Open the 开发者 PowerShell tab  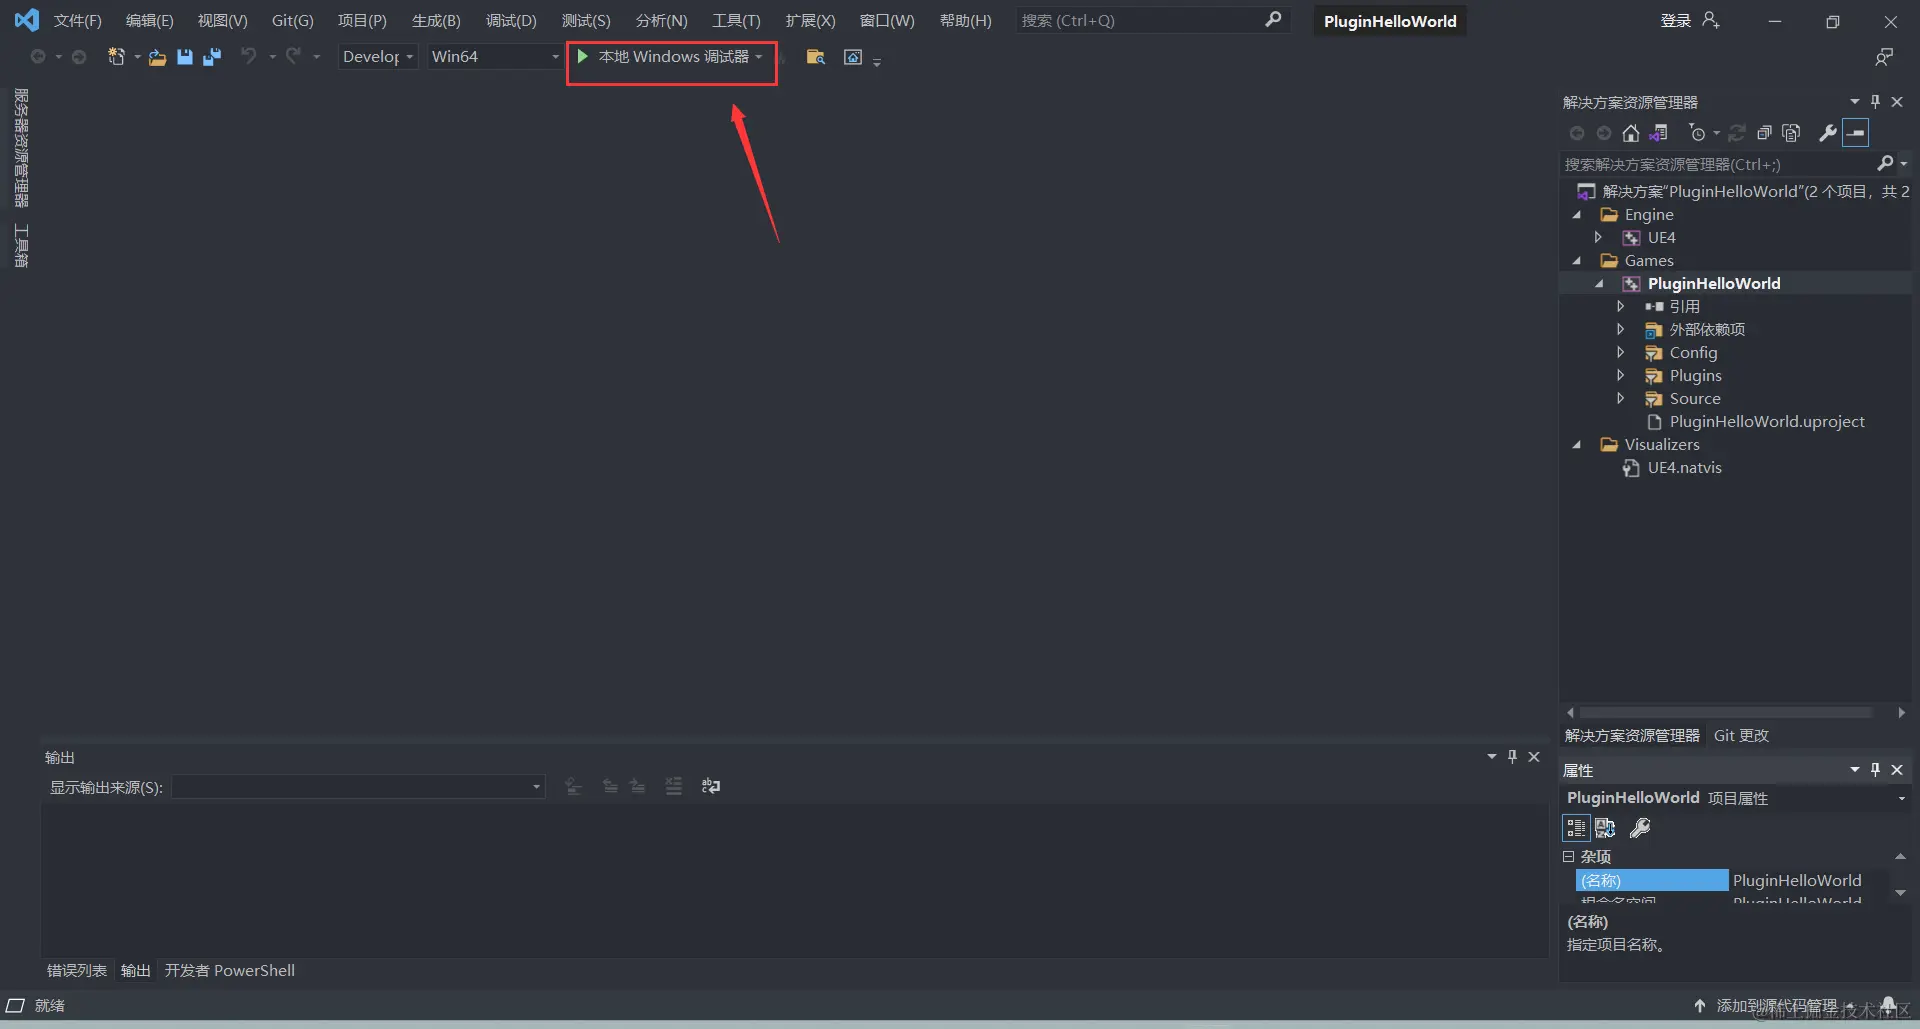pos(230,971)
